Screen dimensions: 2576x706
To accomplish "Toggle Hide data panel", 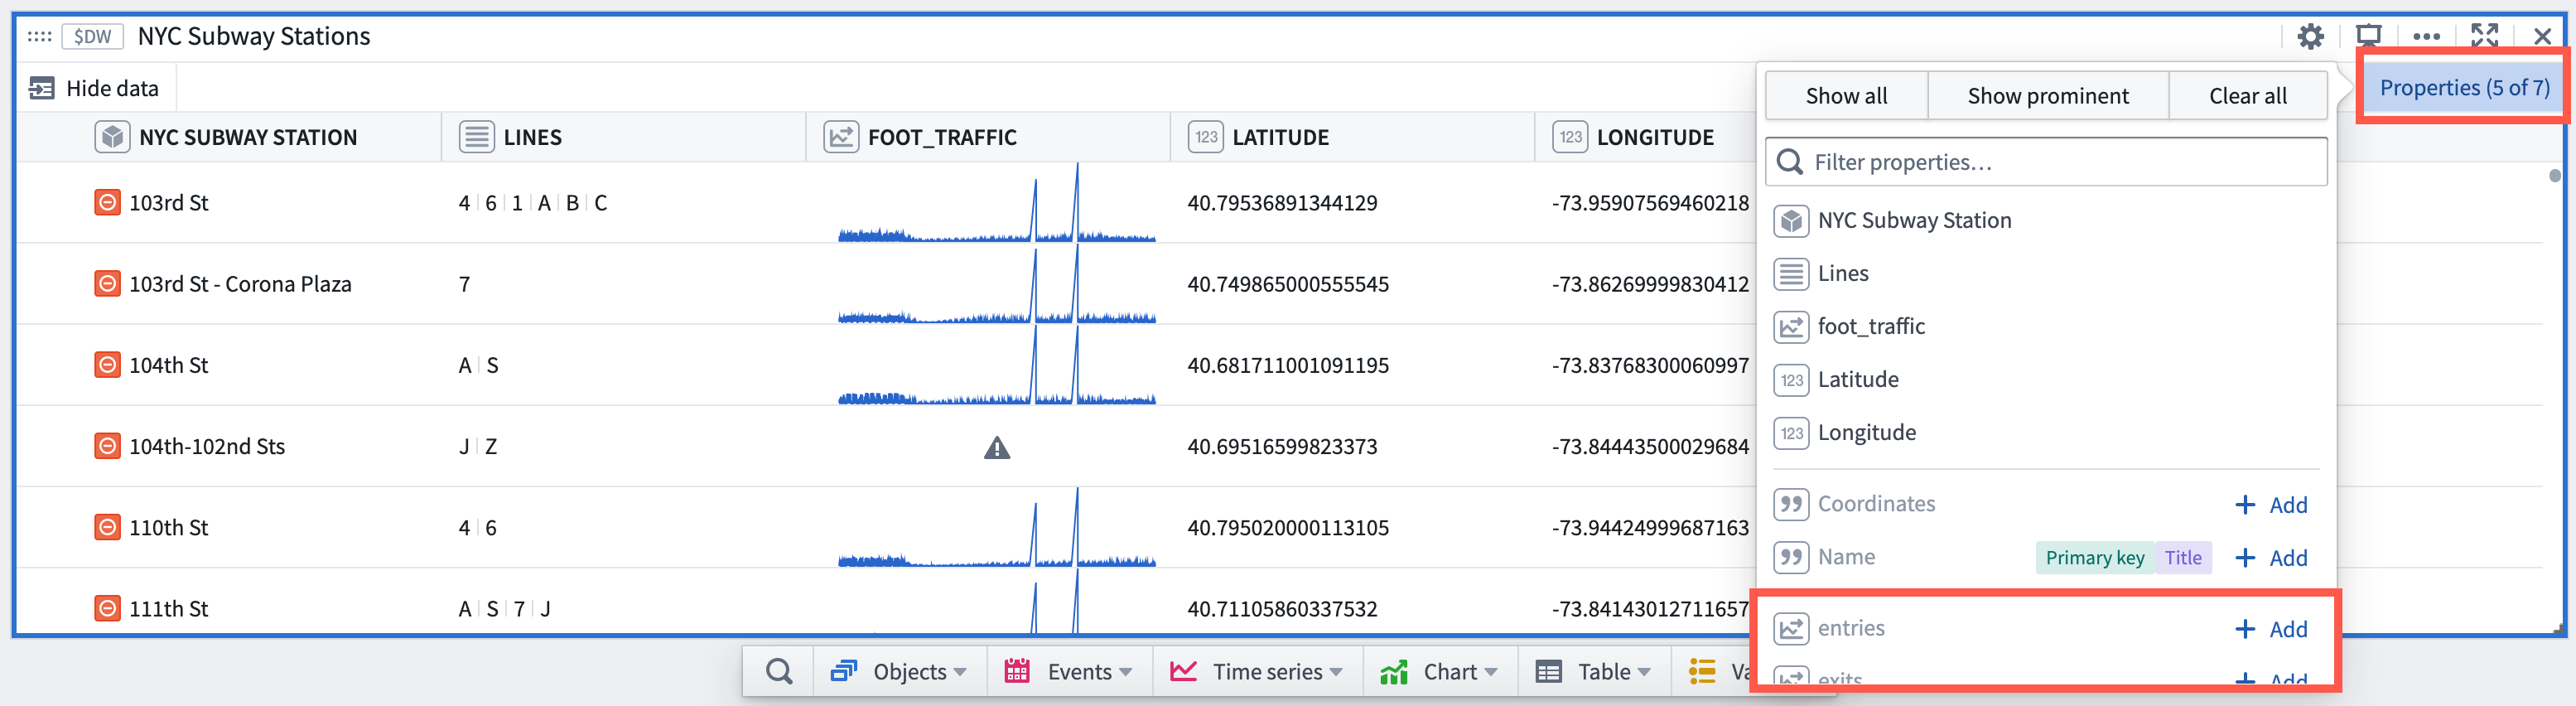I will [x=95, y=88].
